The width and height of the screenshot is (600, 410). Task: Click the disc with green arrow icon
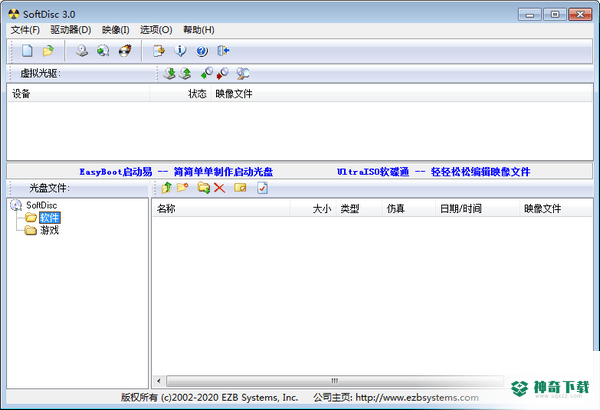pyautogui.click(x=103, y=51)
